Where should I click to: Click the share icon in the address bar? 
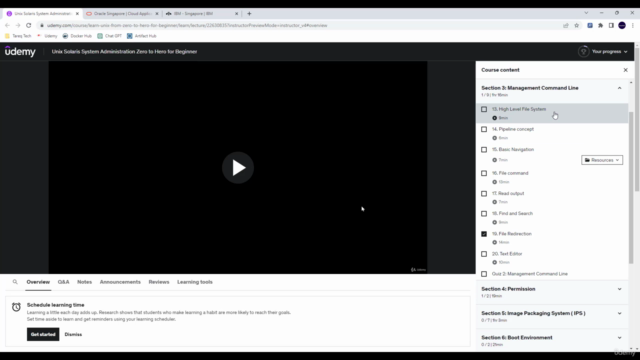(566, 25)
